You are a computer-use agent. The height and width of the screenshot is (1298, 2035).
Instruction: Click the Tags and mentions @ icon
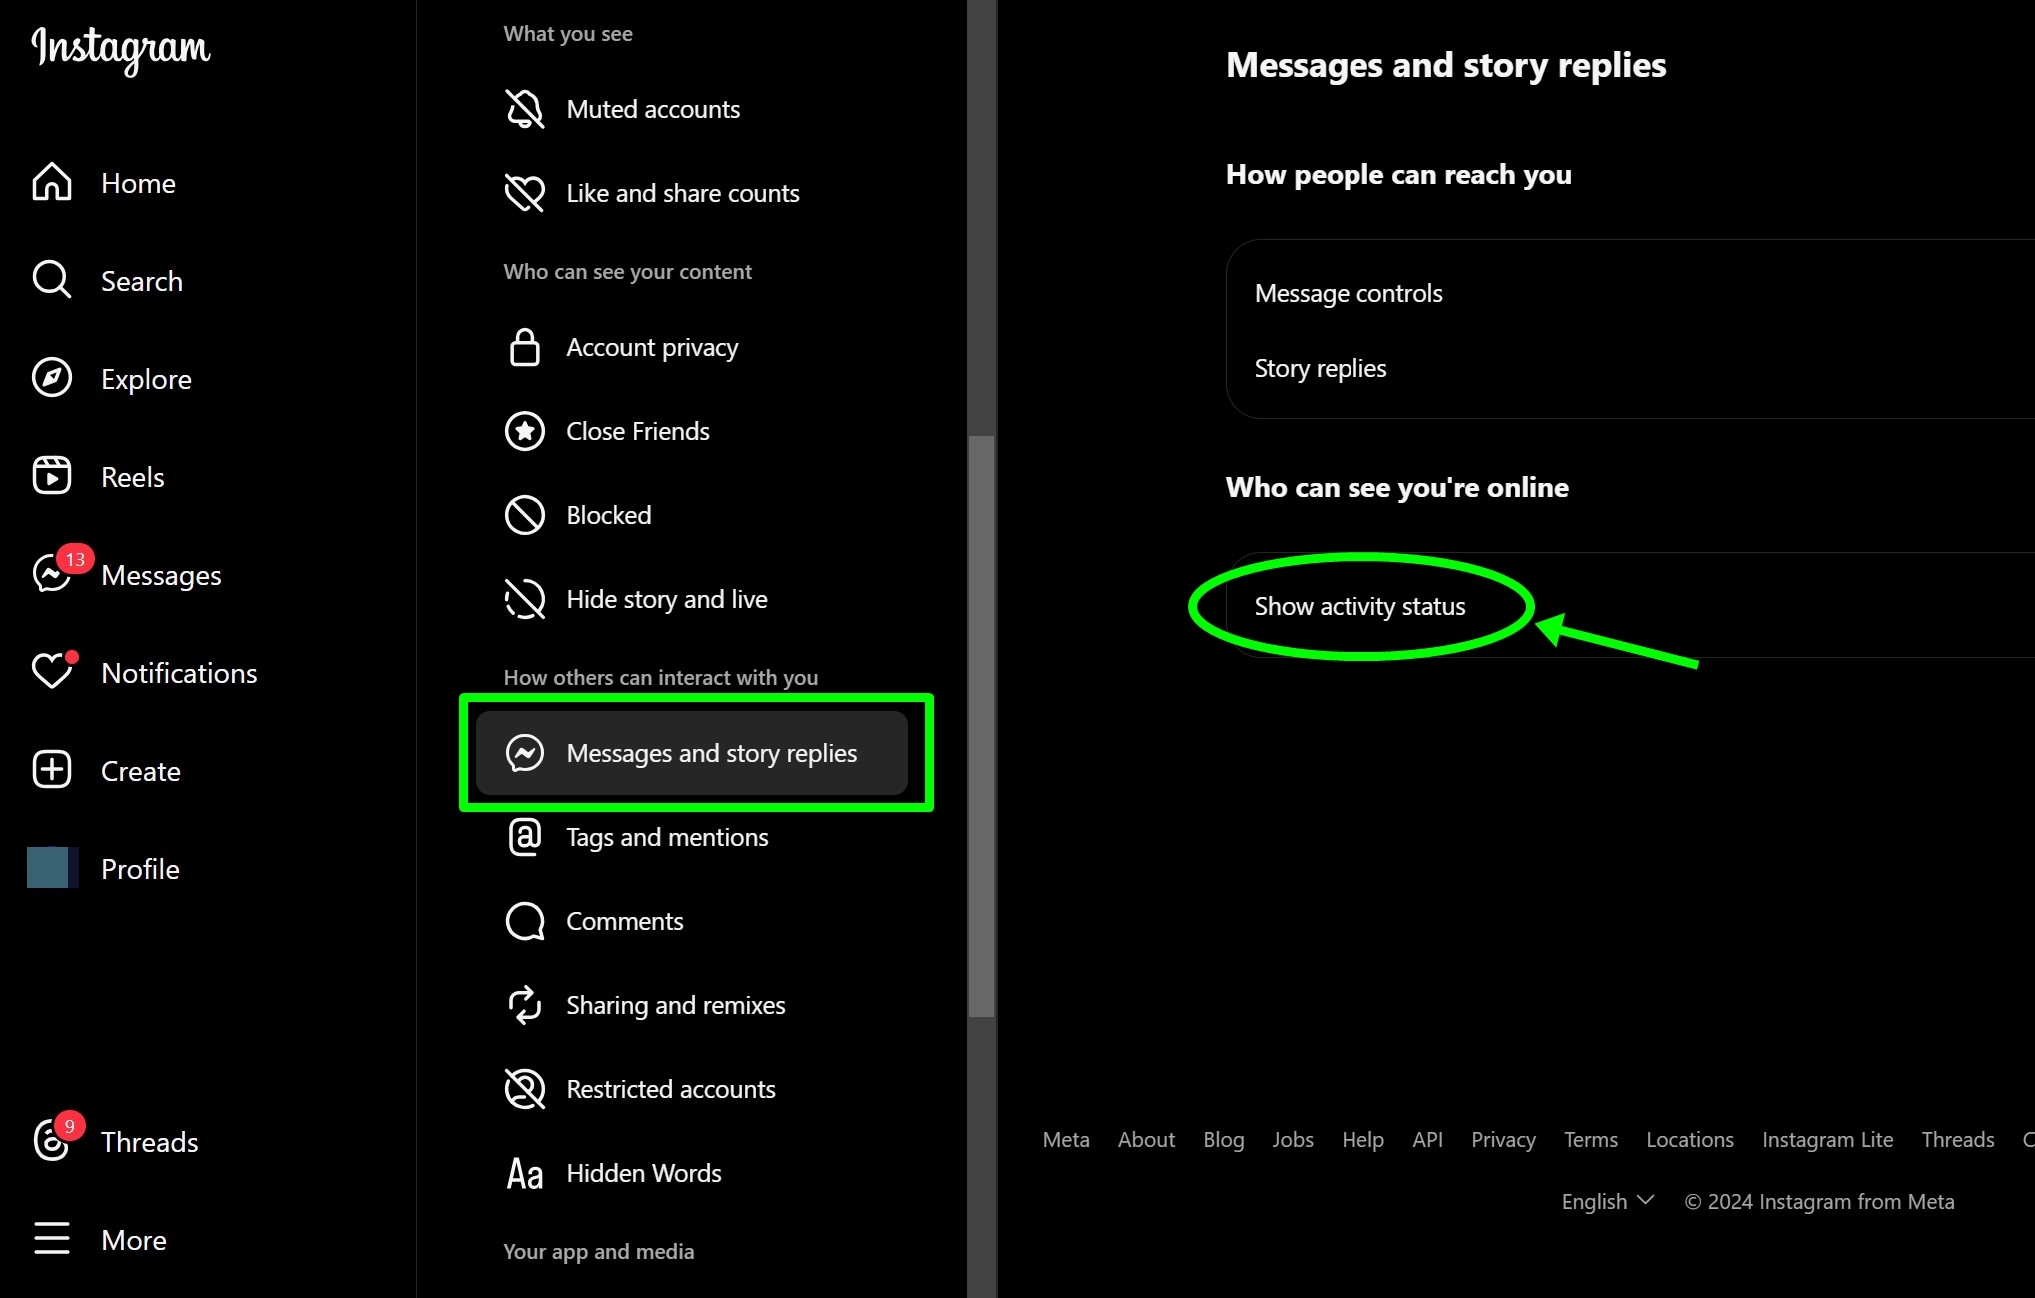tap(525, 837)
